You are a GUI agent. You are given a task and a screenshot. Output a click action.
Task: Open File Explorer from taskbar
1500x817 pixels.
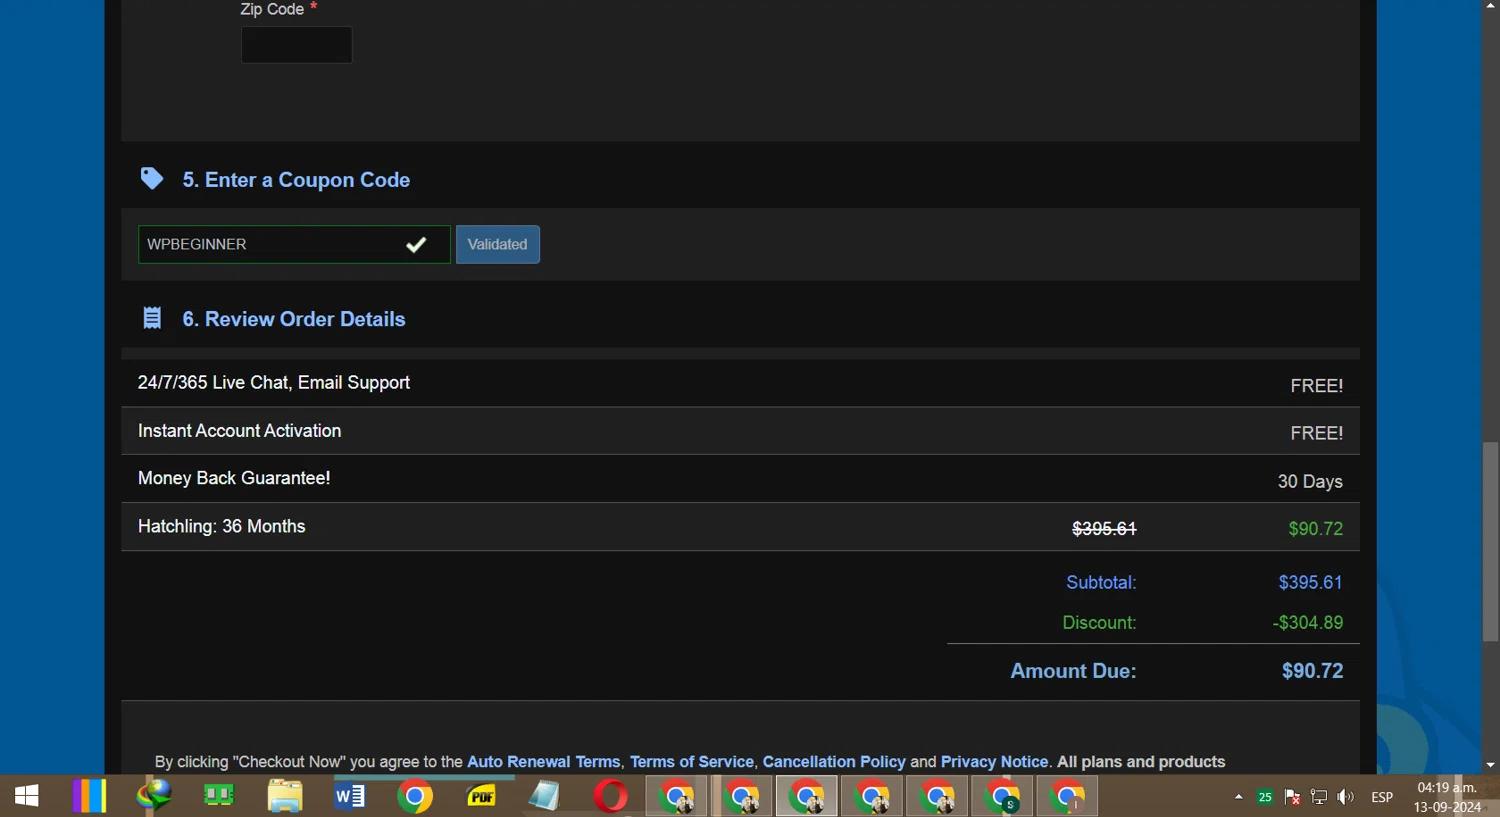pyautogui.click(x=284, y=796)
